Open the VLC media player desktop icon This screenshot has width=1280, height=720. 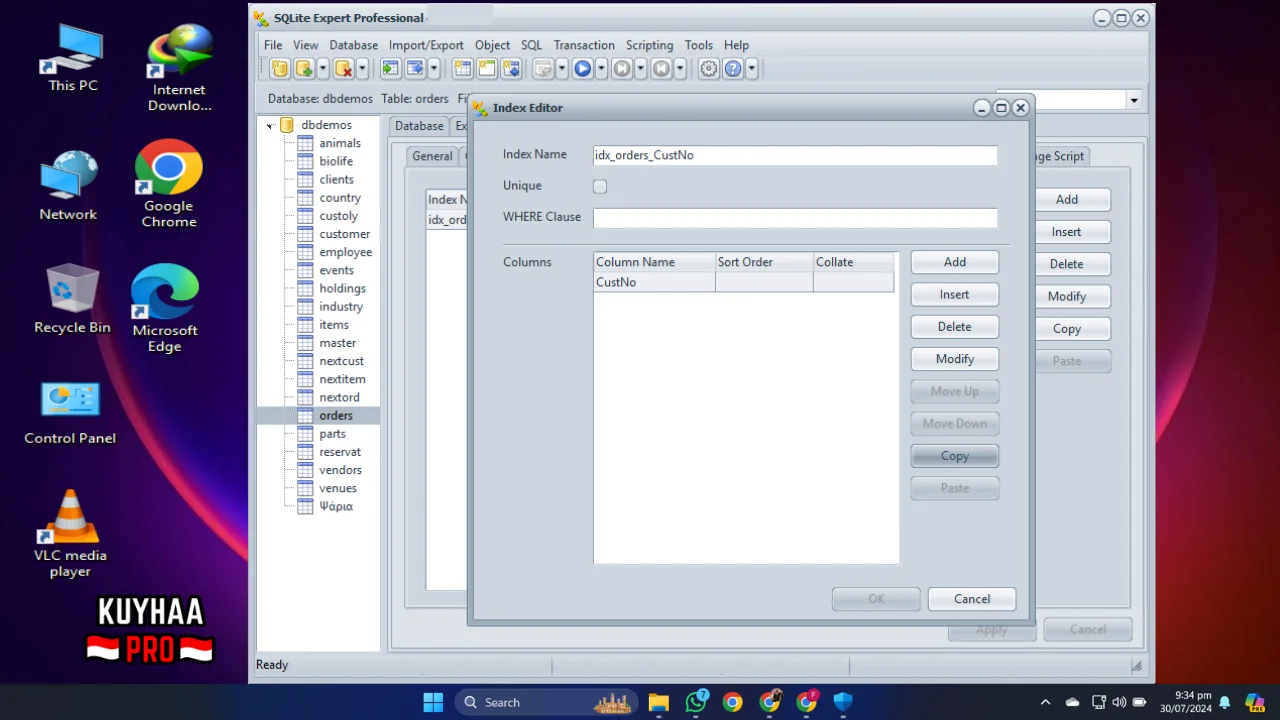70,534
